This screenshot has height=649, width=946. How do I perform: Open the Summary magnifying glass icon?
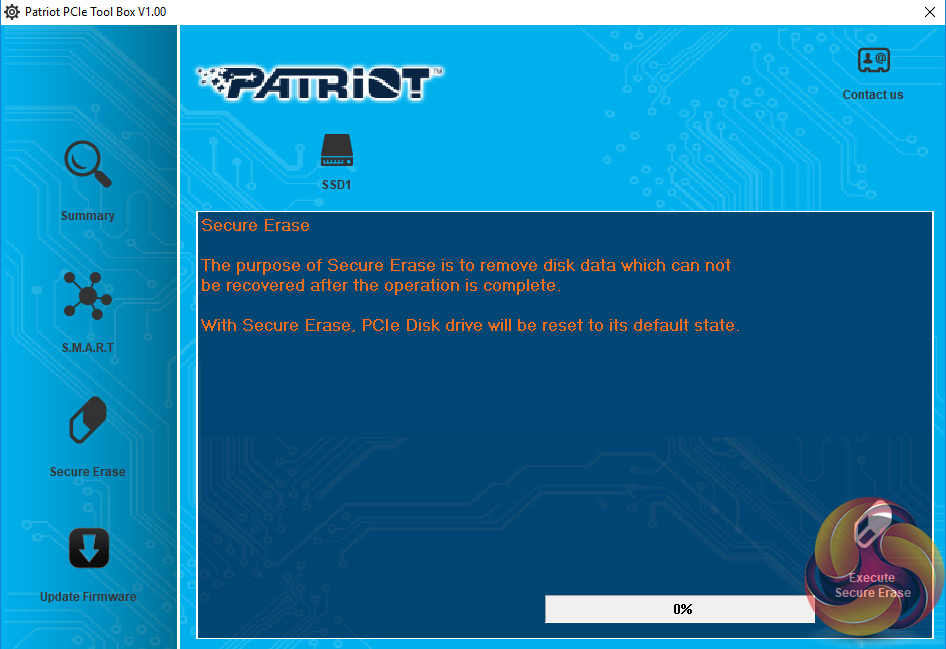point(87,164)
